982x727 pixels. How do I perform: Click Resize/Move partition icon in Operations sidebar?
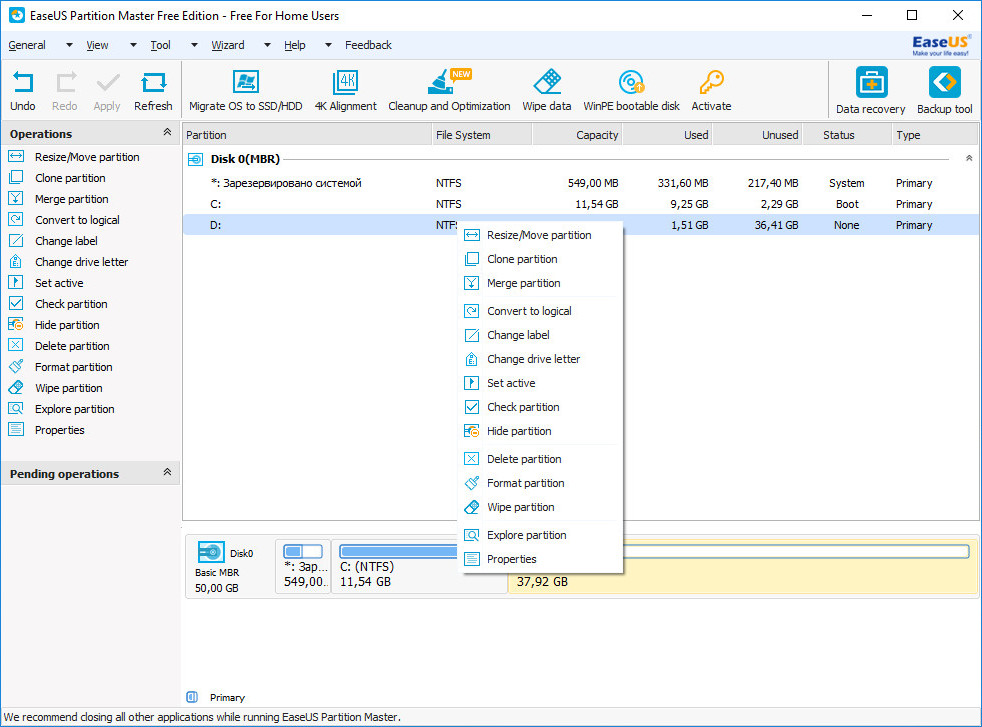[x=16, y=157]
